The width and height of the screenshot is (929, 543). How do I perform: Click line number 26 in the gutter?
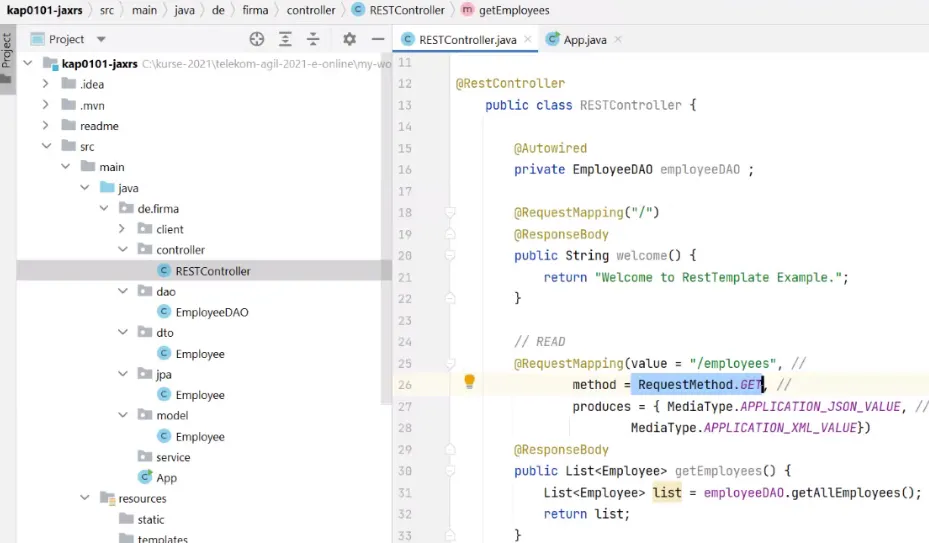point(405,385)
